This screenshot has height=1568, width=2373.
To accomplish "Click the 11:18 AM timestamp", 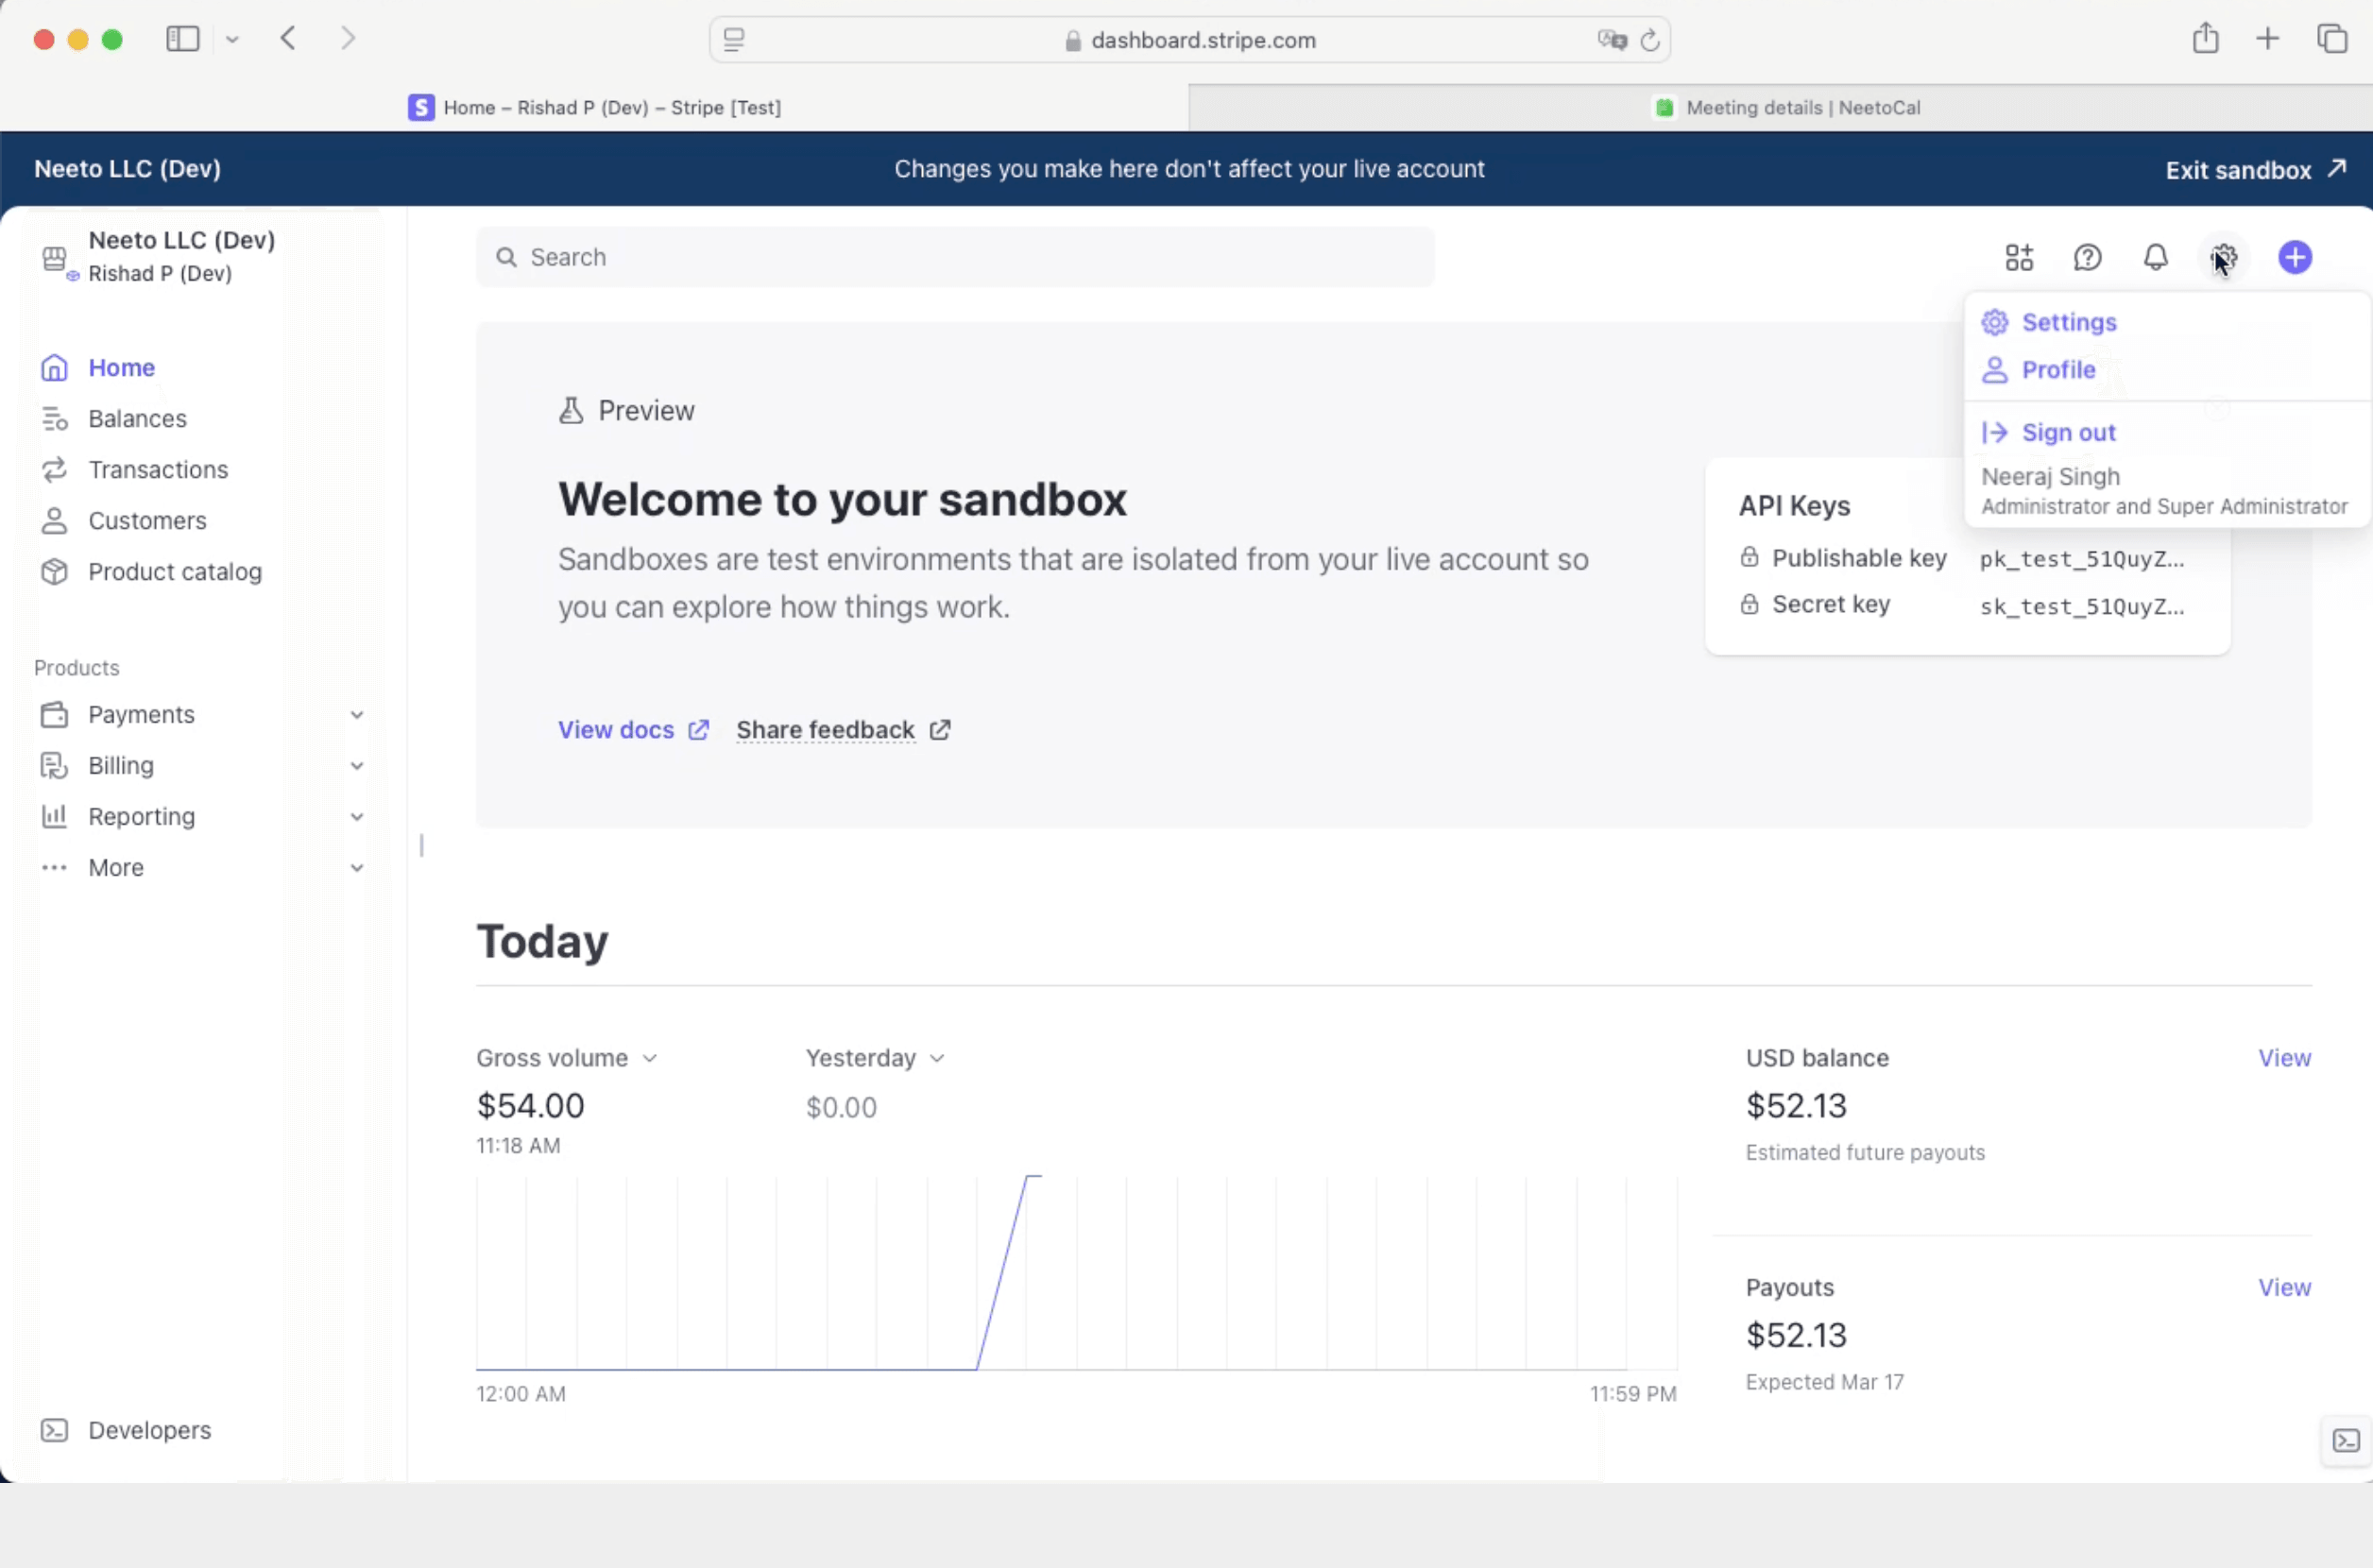I will (x=518, y=1146).
